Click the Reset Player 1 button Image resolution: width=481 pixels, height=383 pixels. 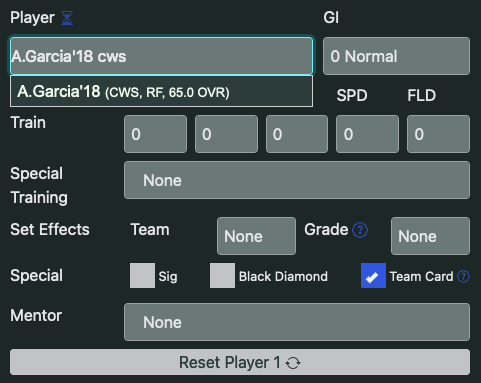pyautogui.click(x=240, y=362)
